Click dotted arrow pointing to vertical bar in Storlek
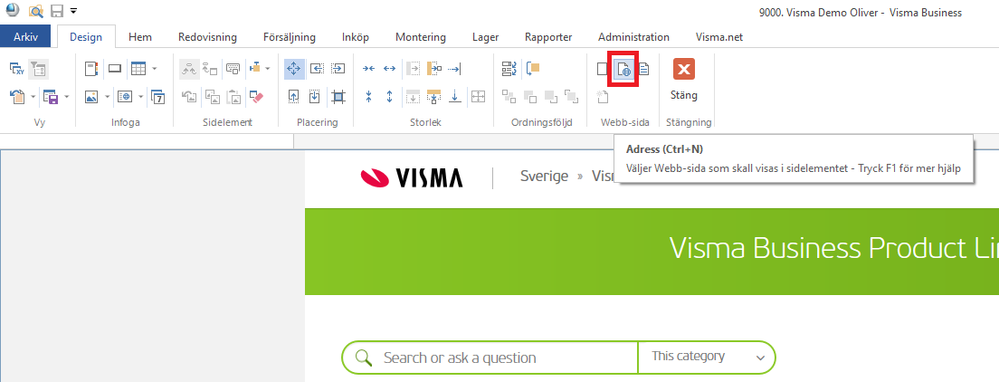 [455, 68]
